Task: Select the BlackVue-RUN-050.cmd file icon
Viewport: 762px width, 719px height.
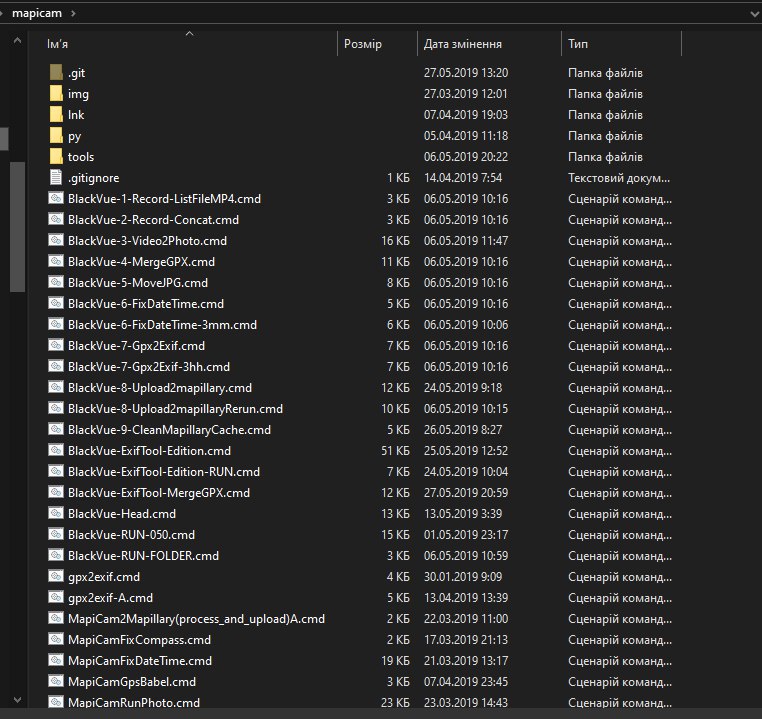Action: pyautogui.click(x=56, y=533)
